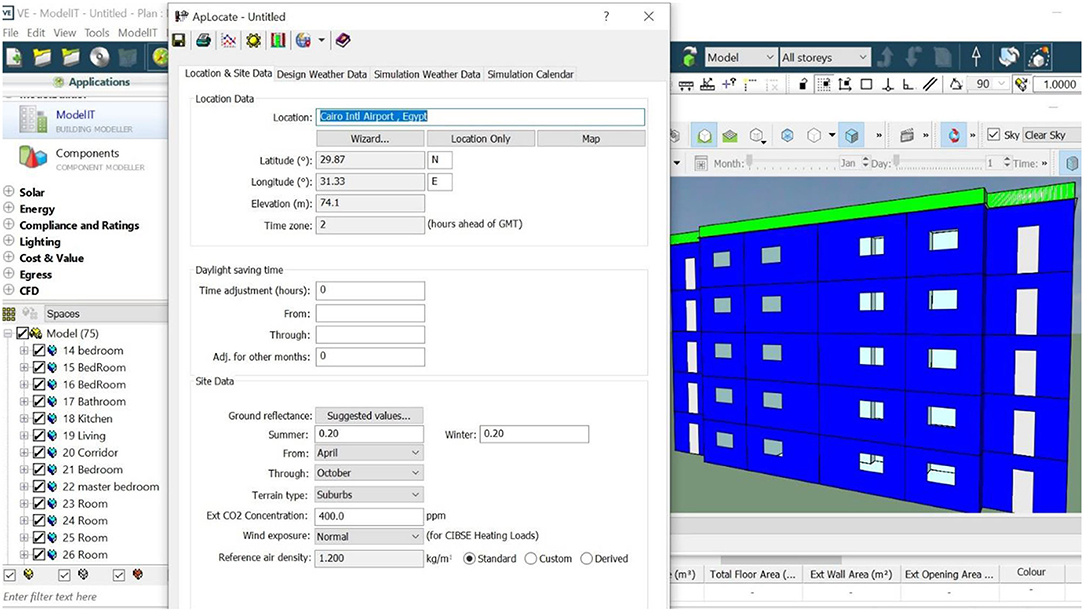Select the ModelIT building modeller application
The height and width of the screenshot is (611, 1084).
point(84,120)
